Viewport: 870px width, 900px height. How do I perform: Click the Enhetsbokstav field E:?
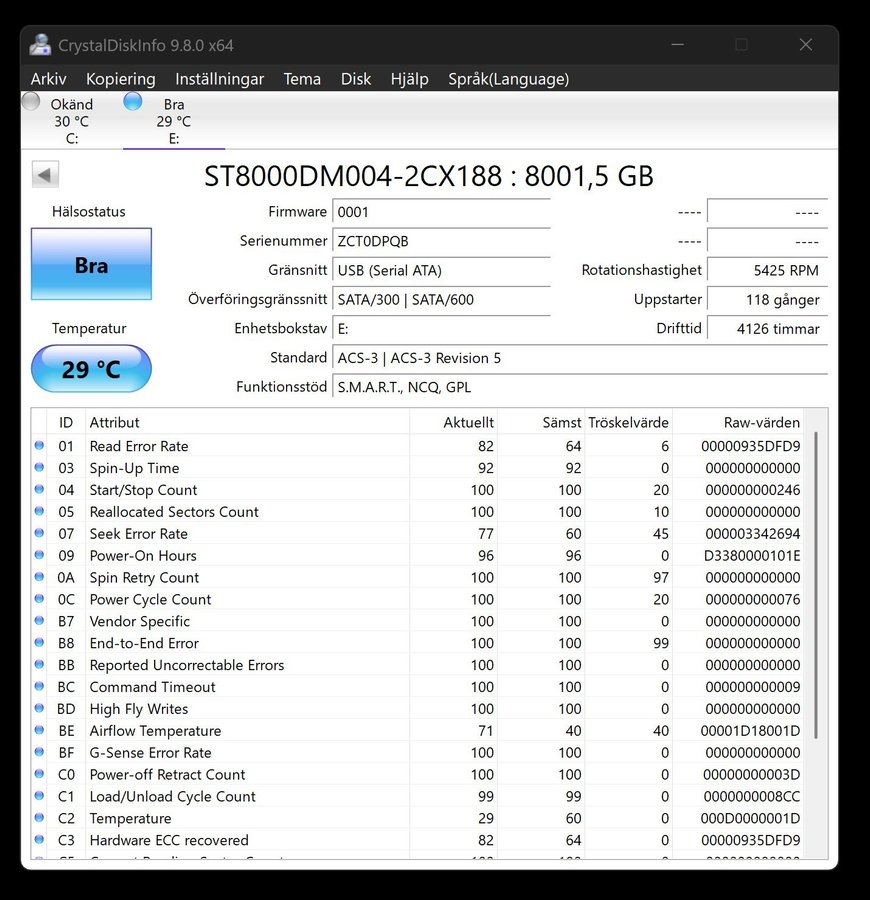tap(441, 329)
